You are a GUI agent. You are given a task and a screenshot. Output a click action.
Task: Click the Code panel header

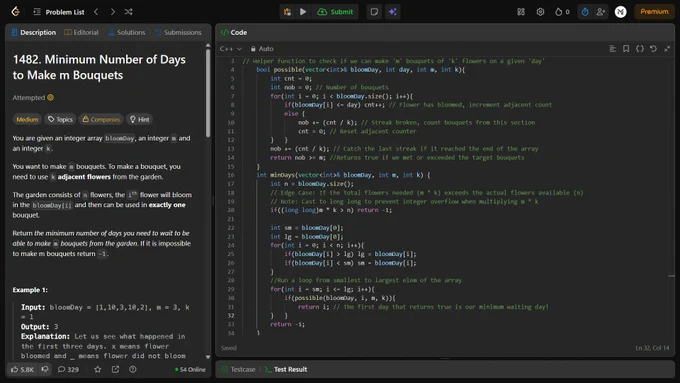pos(234,33)
